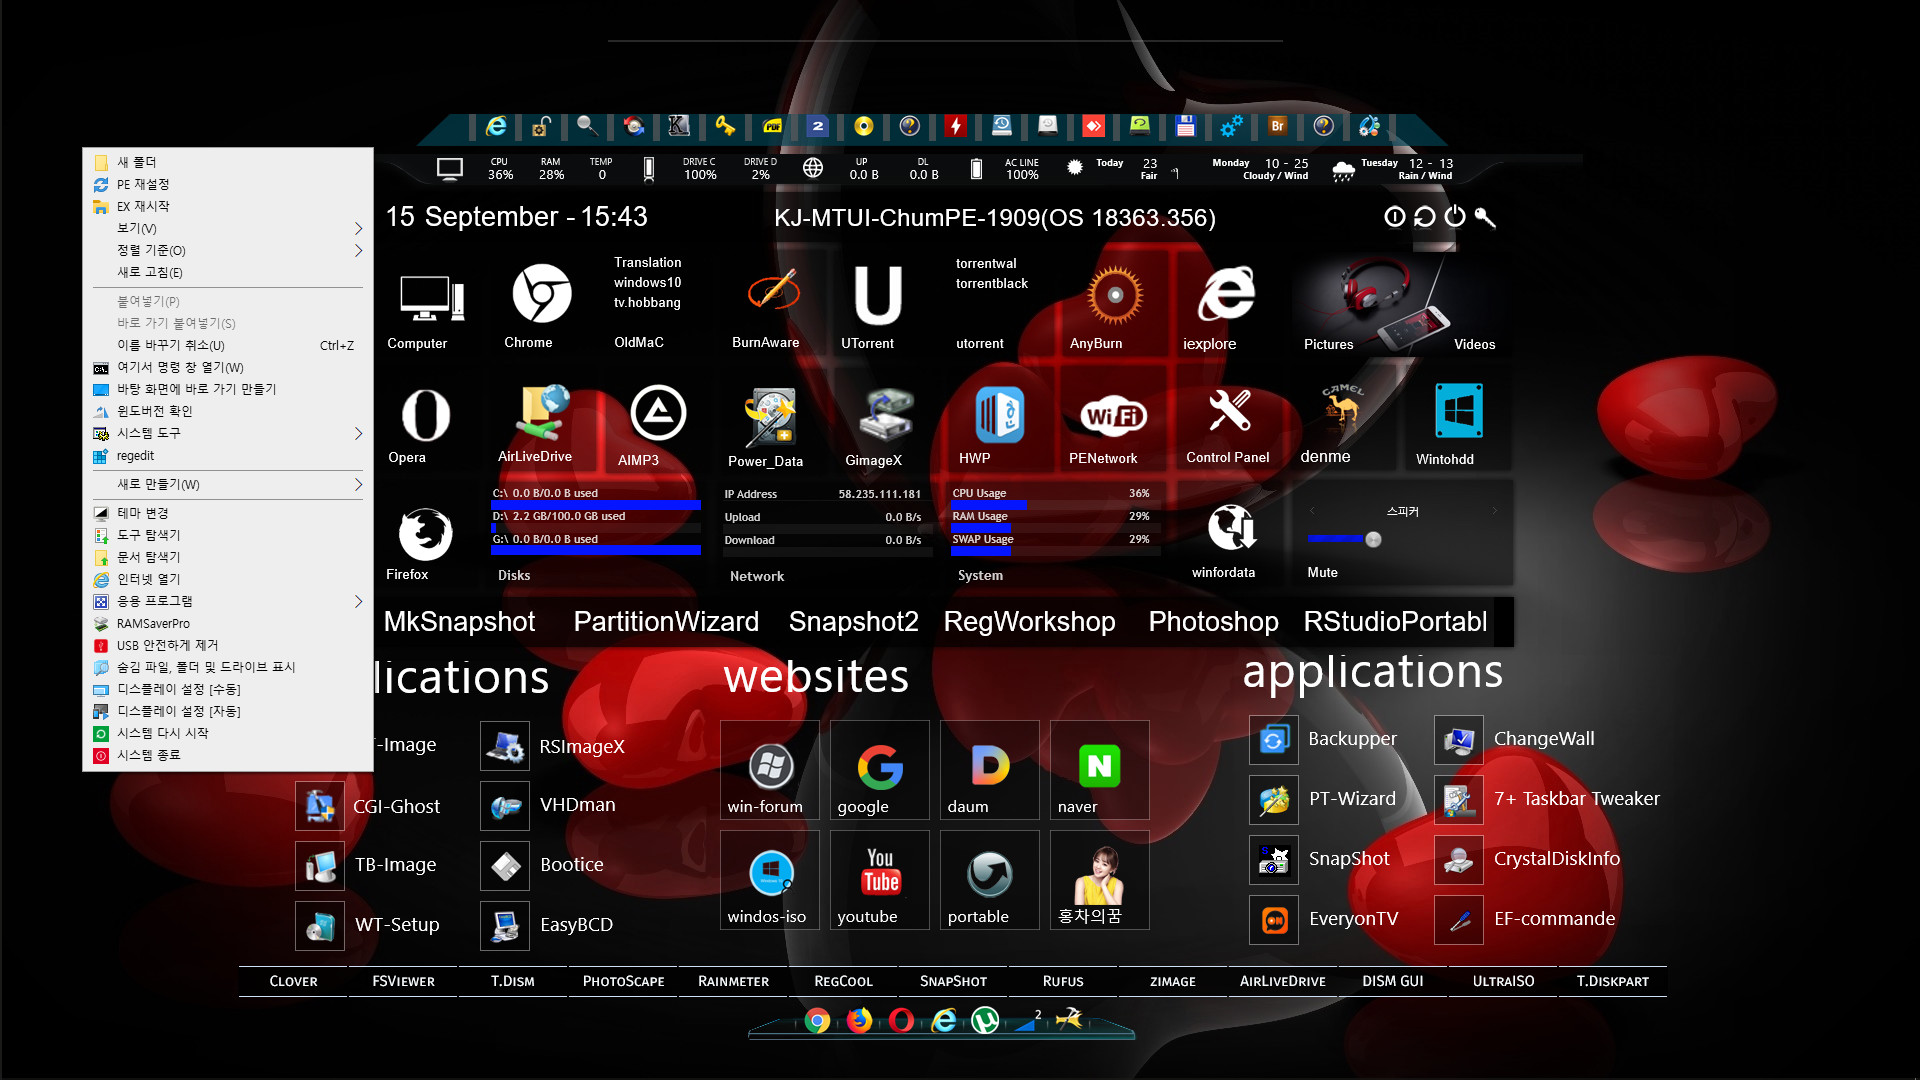Open the HWP word processor icon

(999, 414)
